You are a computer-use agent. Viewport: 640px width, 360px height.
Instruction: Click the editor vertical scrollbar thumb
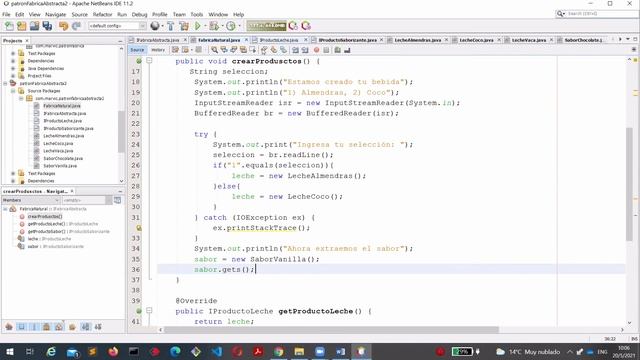coord(629,184)
